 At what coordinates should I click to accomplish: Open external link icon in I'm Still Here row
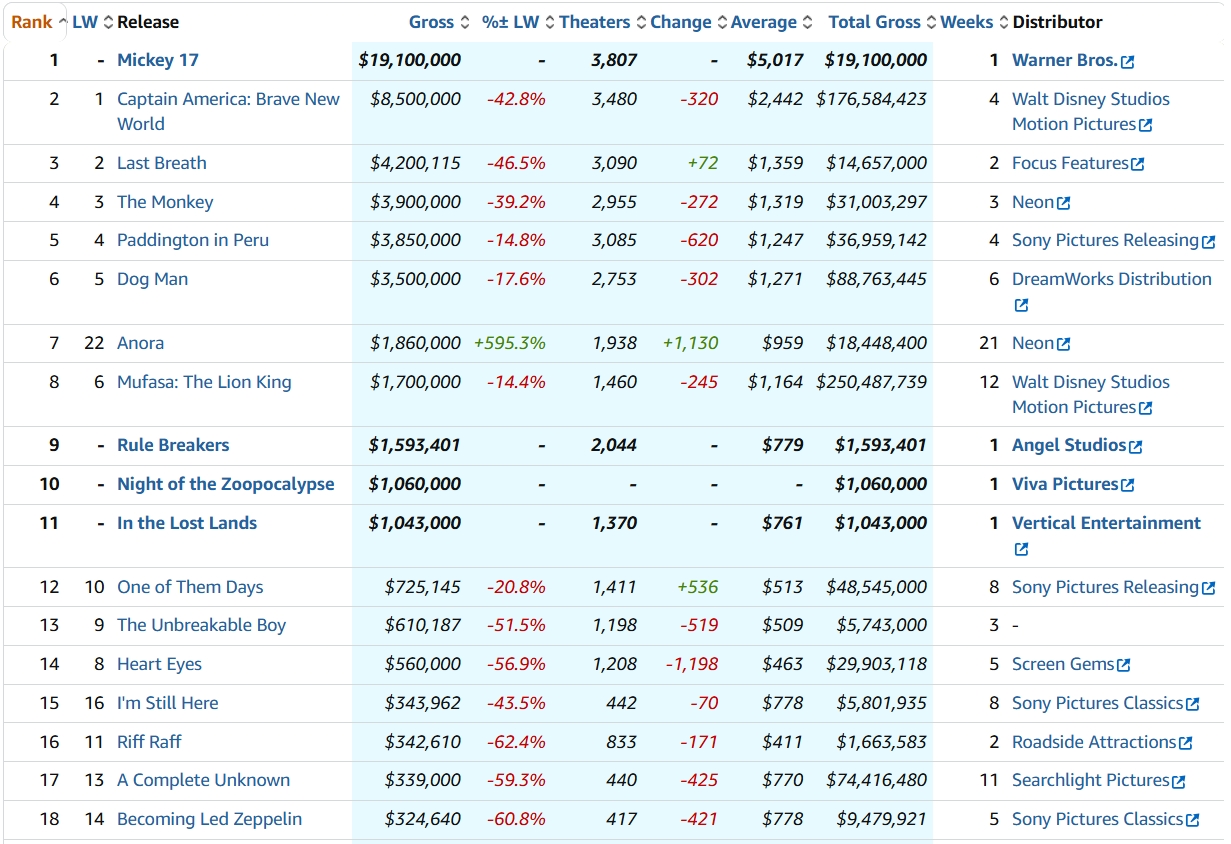(x=1192, y=704)
